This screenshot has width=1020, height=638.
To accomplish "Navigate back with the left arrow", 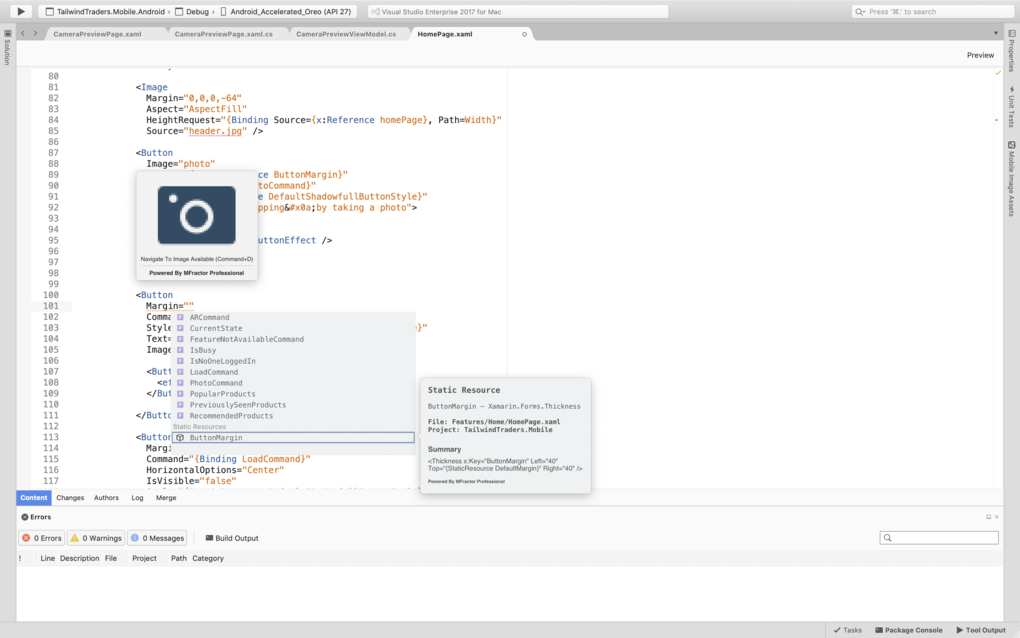I will point(23,33).
